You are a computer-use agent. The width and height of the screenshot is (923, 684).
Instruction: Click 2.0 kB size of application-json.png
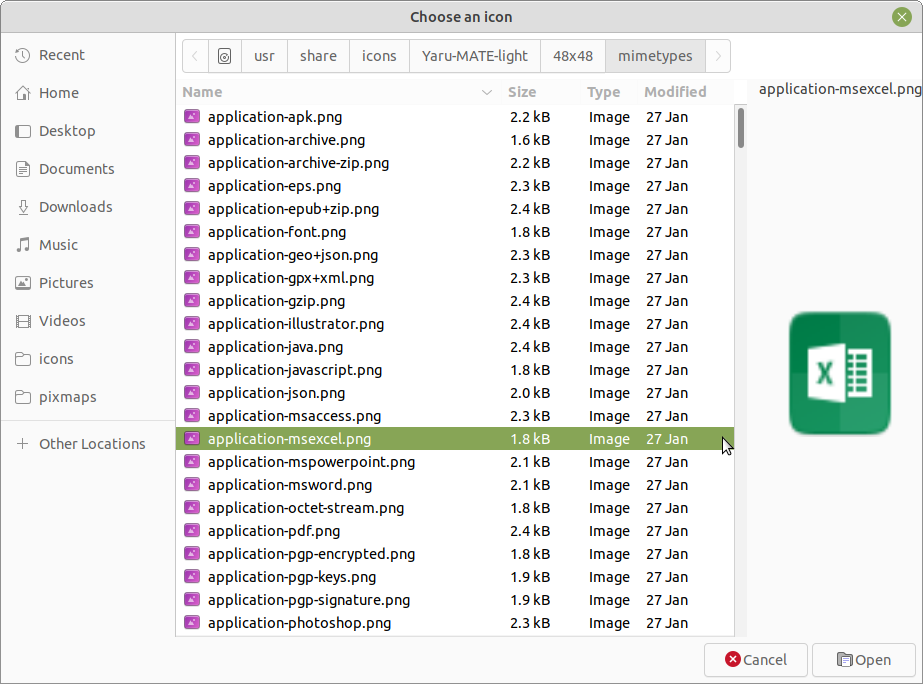pyautogui.click(x=530, y=393)
